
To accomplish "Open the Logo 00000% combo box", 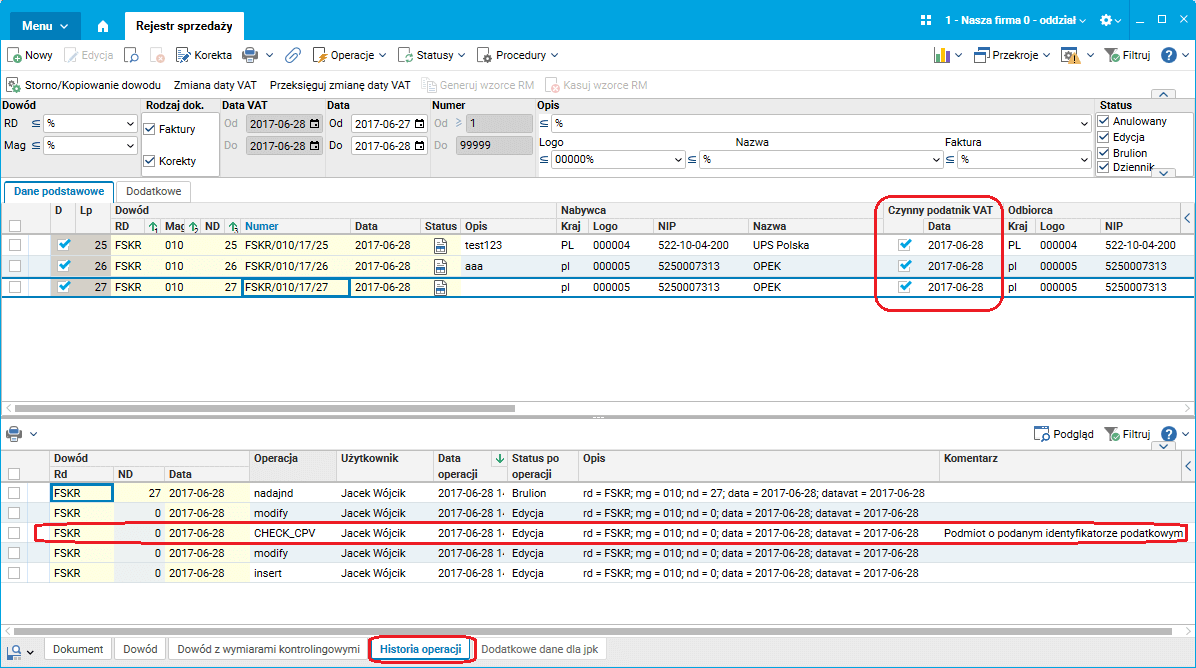I will point(618,159).
